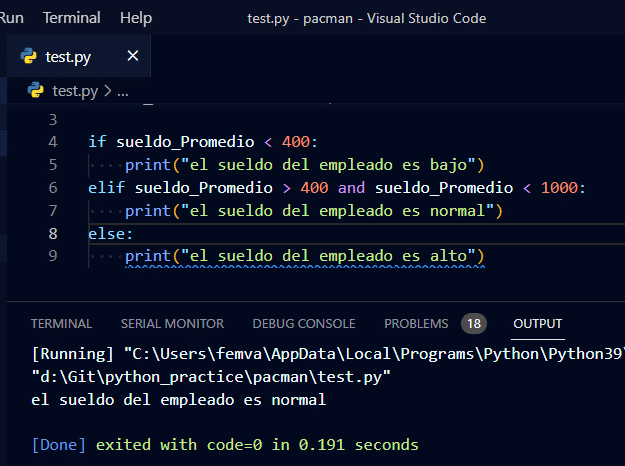Switch to the TERMINAL panel tab
The height and width of the screenshot is (466, 625).
[61, 324]
